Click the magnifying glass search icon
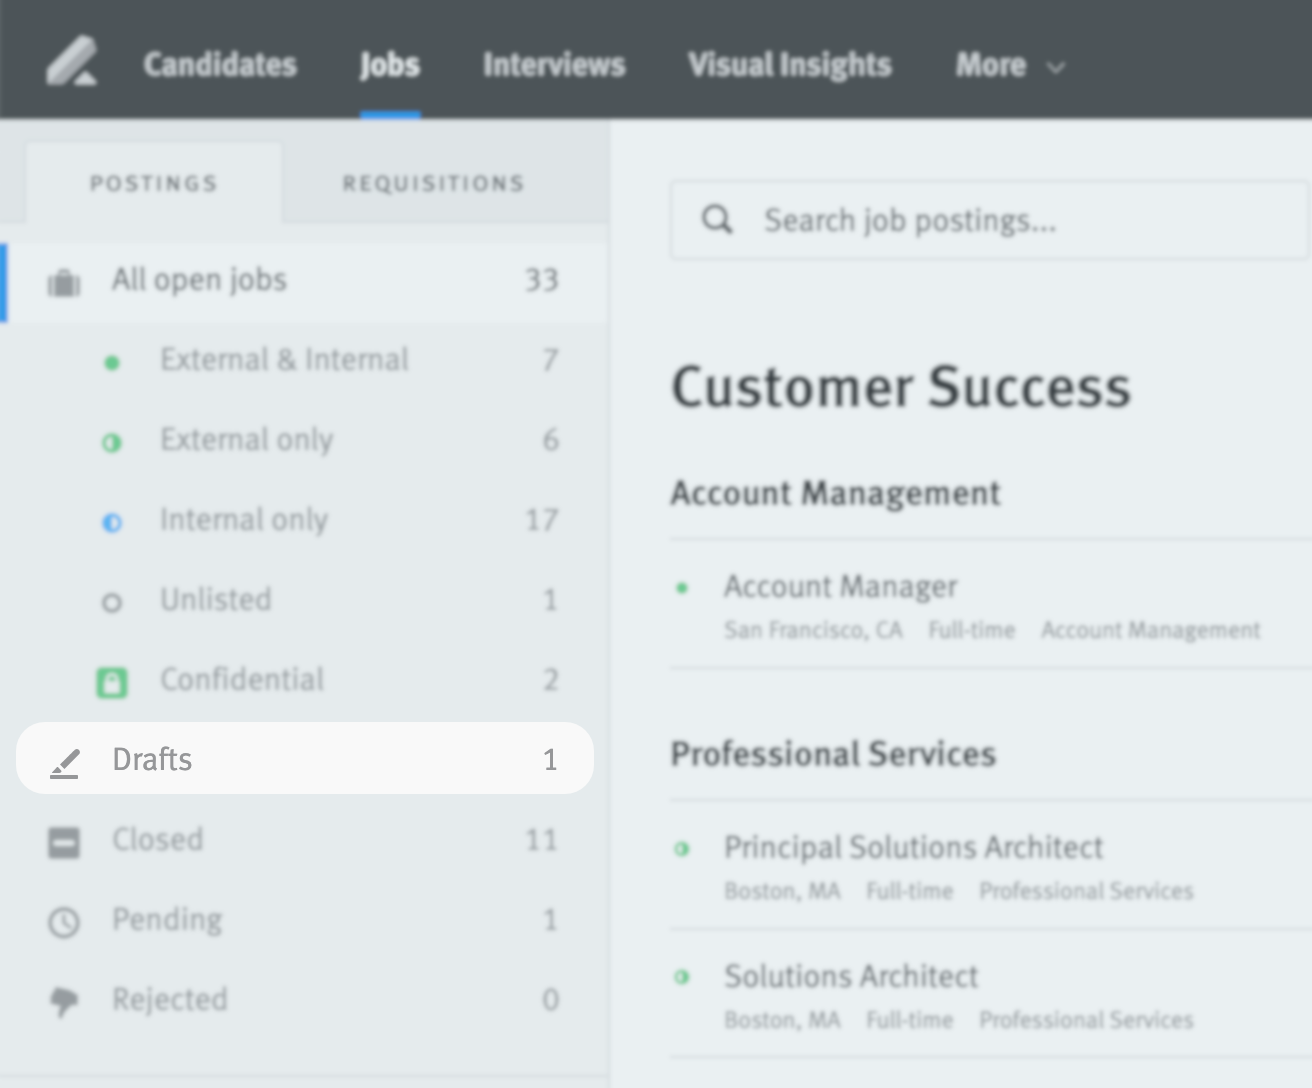Viewport: 1312px width, 1088px height. pyautogui.click(x=717, y=219)
